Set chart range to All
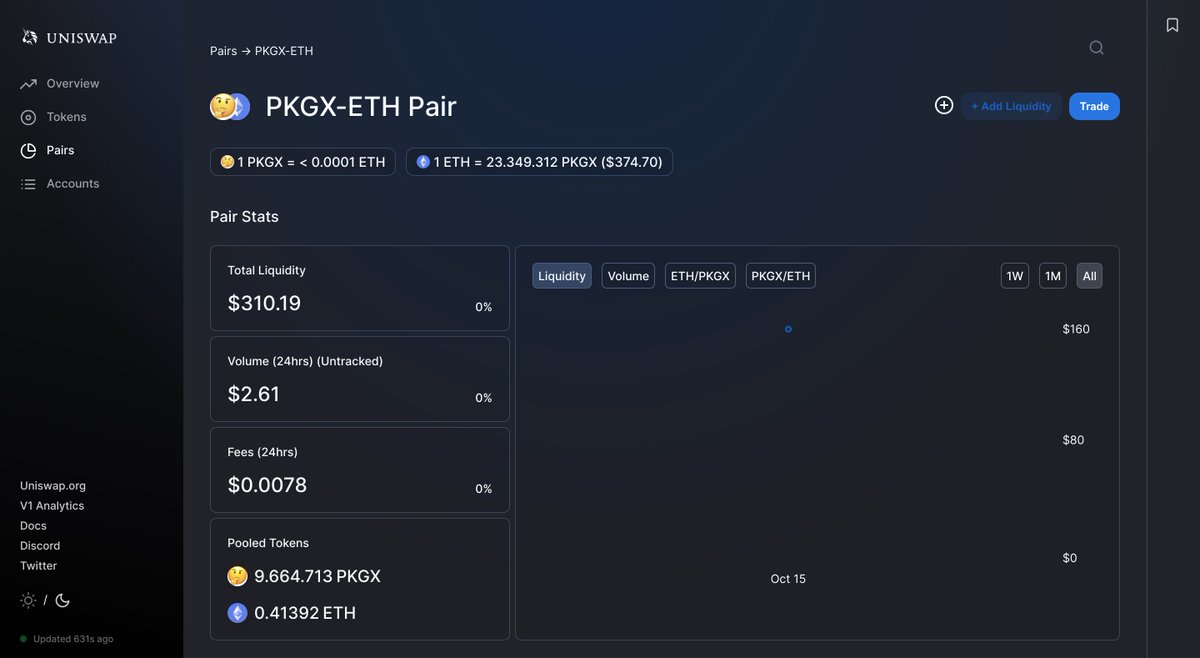This screenshot has height=658, width=1200. pyautogui.click(x=1090, y=276)
